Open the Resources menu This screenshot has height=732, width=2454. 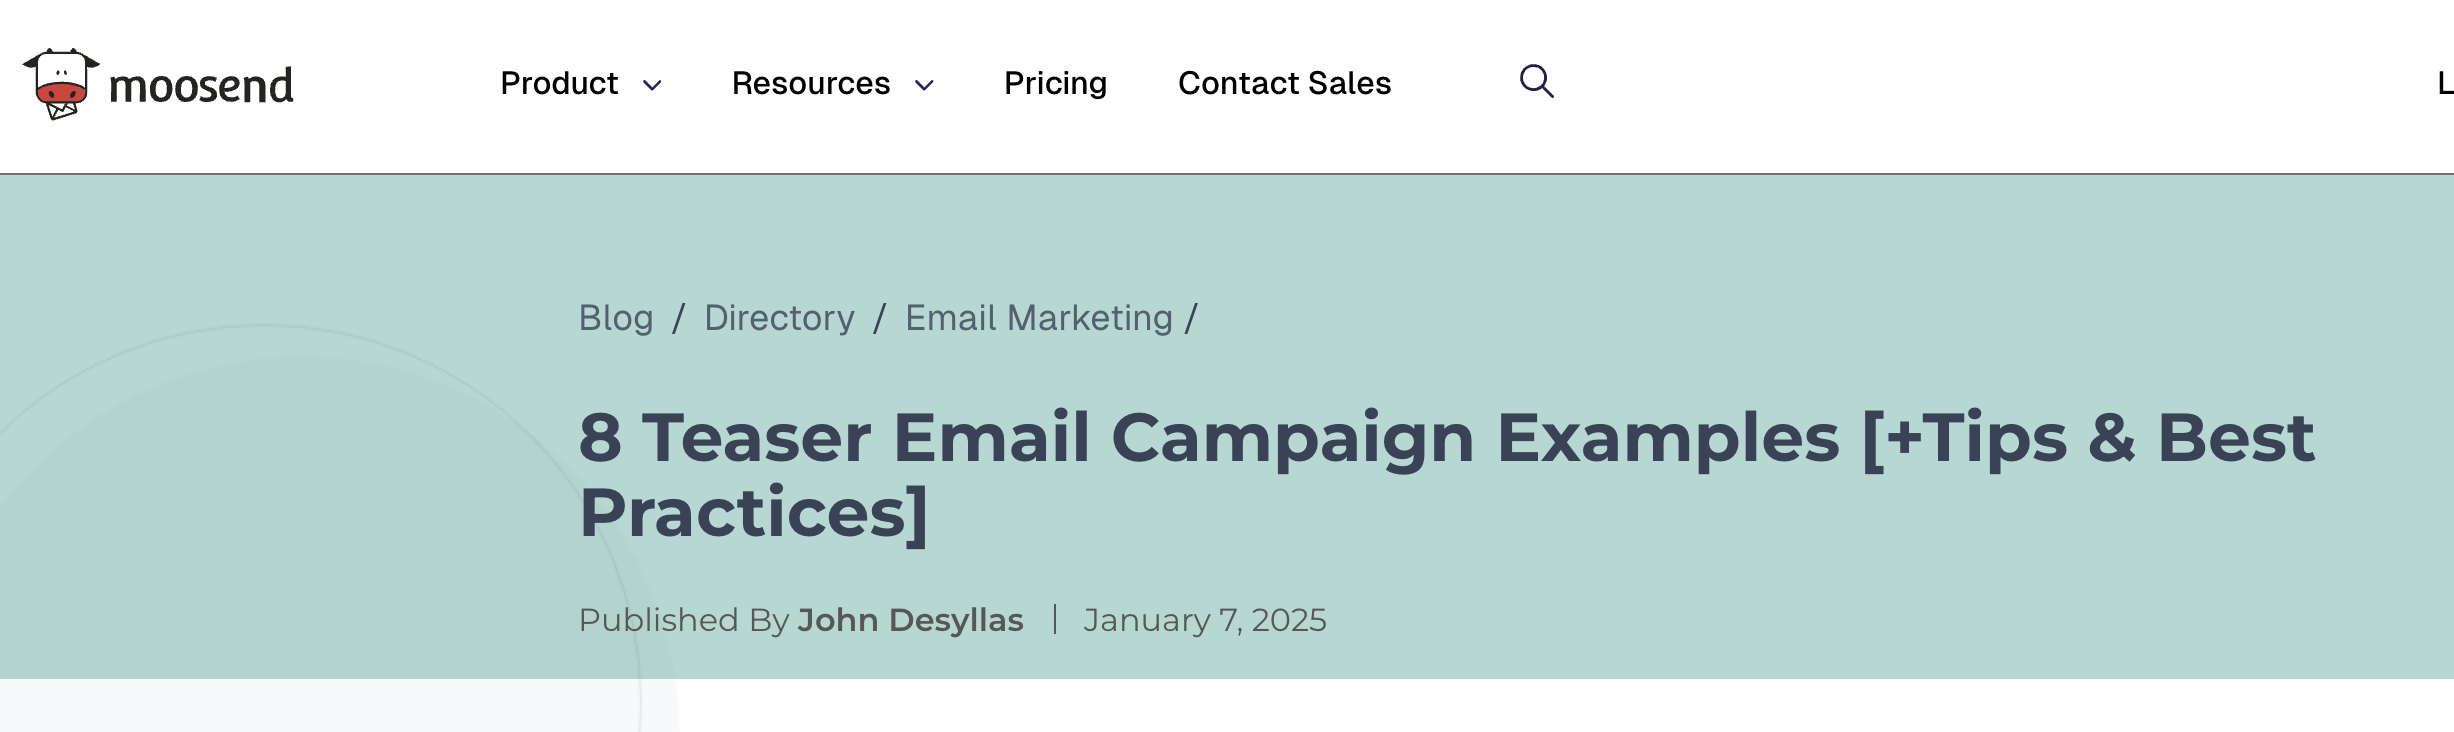point(810,83)
